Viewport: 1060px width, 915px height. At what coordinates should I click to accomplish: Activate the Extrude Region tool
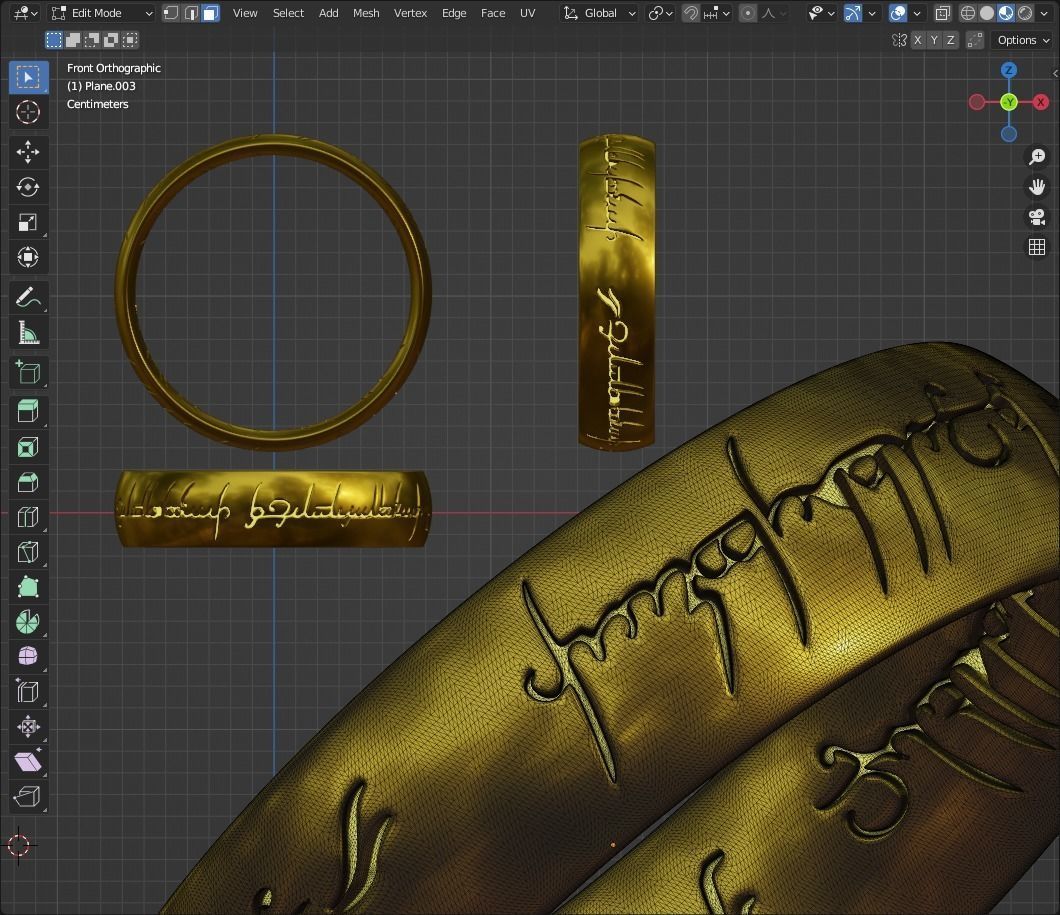click(x=28, y=411)
